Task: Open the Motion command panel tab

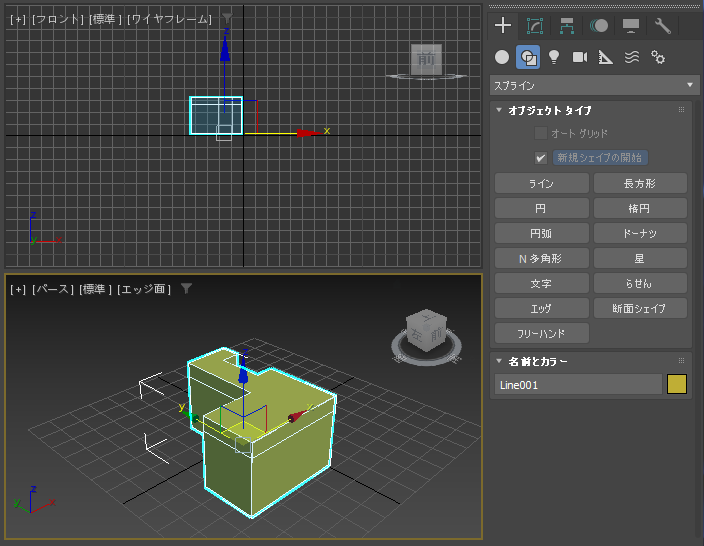Action: 599,26
